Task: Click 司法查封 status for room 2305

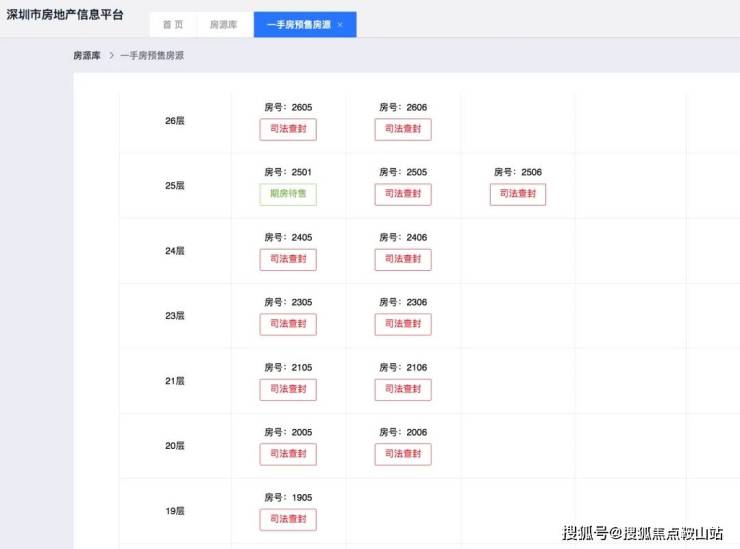Action: click(x=288, y=324)
